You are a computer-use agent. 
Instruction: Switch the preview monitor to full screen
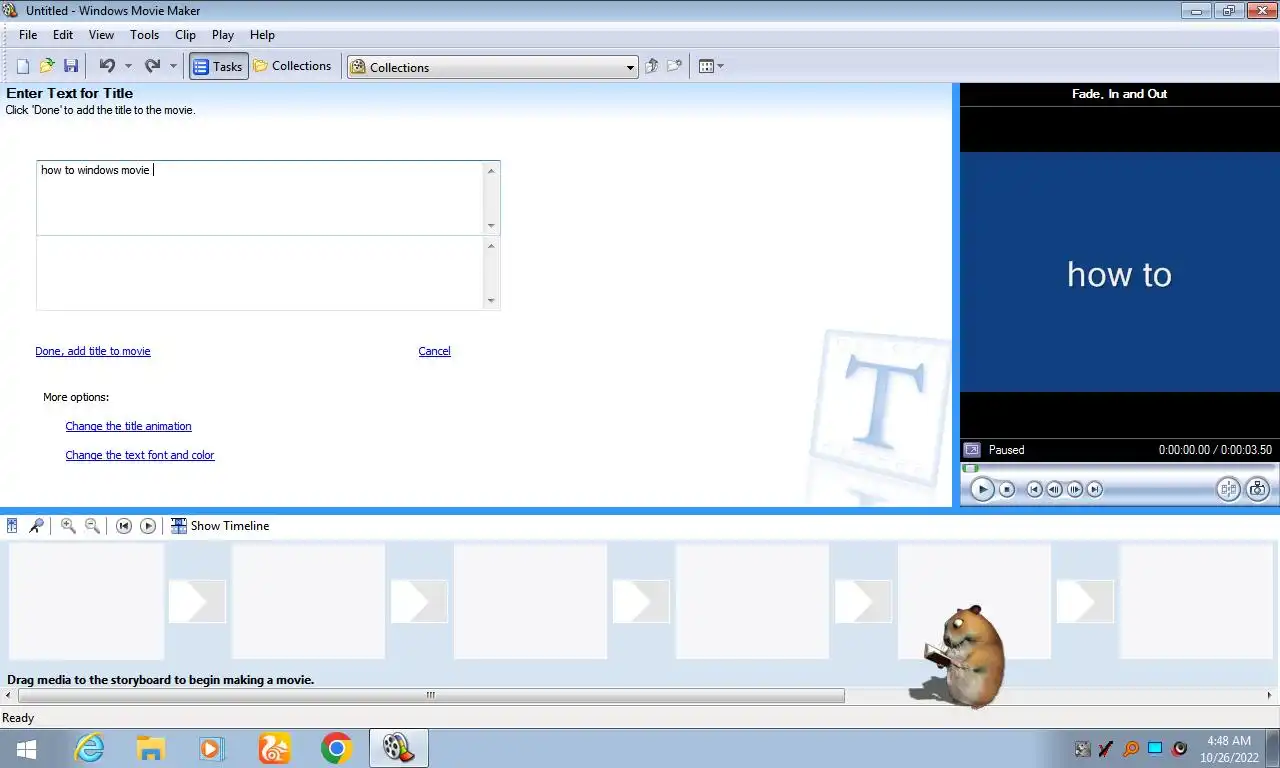point(972,450)
